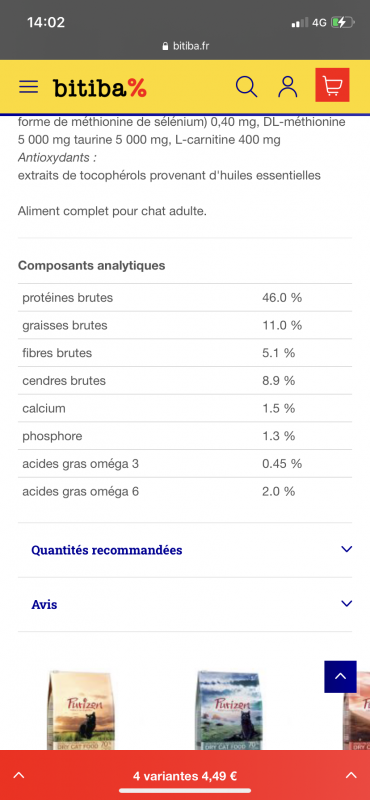Tap the battery icon in status bar
The image size is (370, 800).
(x=341, y=22)
